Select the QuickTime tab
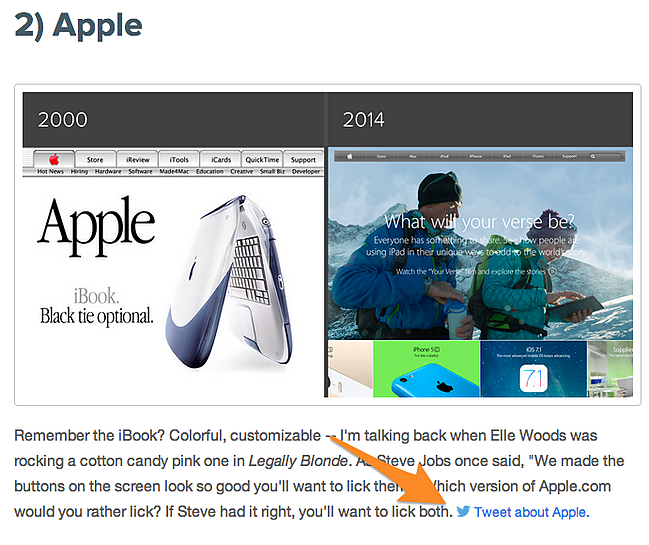 click(x=262, y=159)
